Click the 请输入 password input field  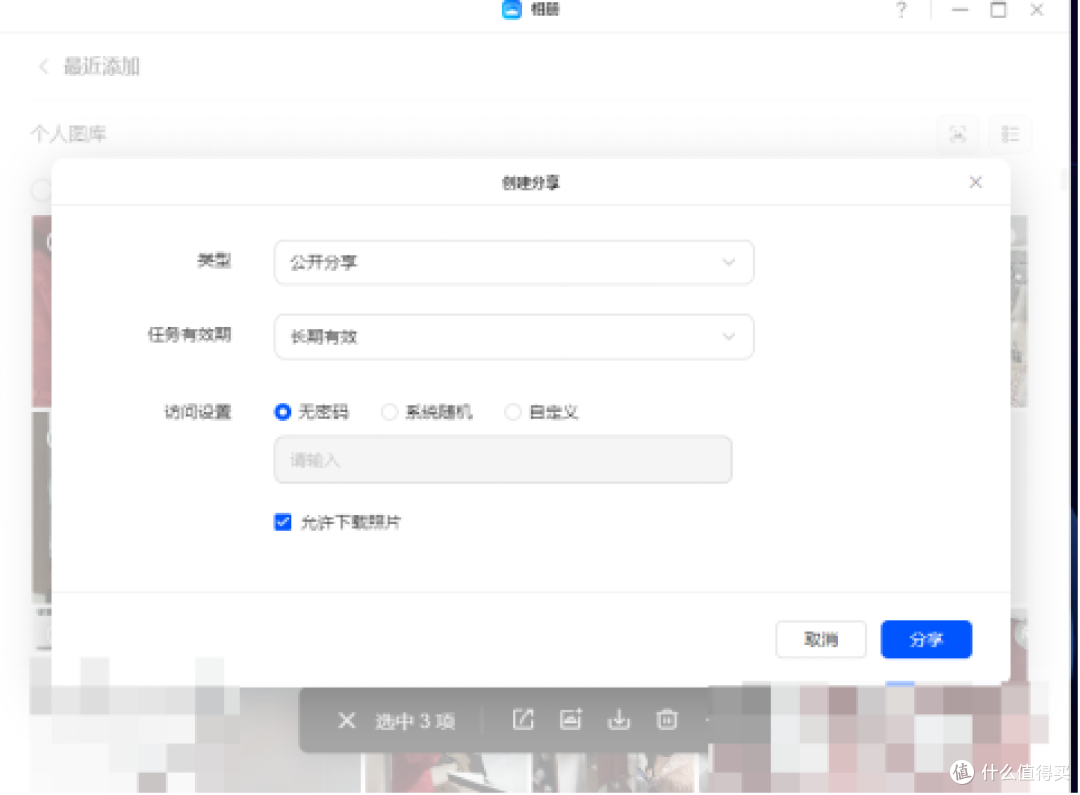[x=503, y=460]
